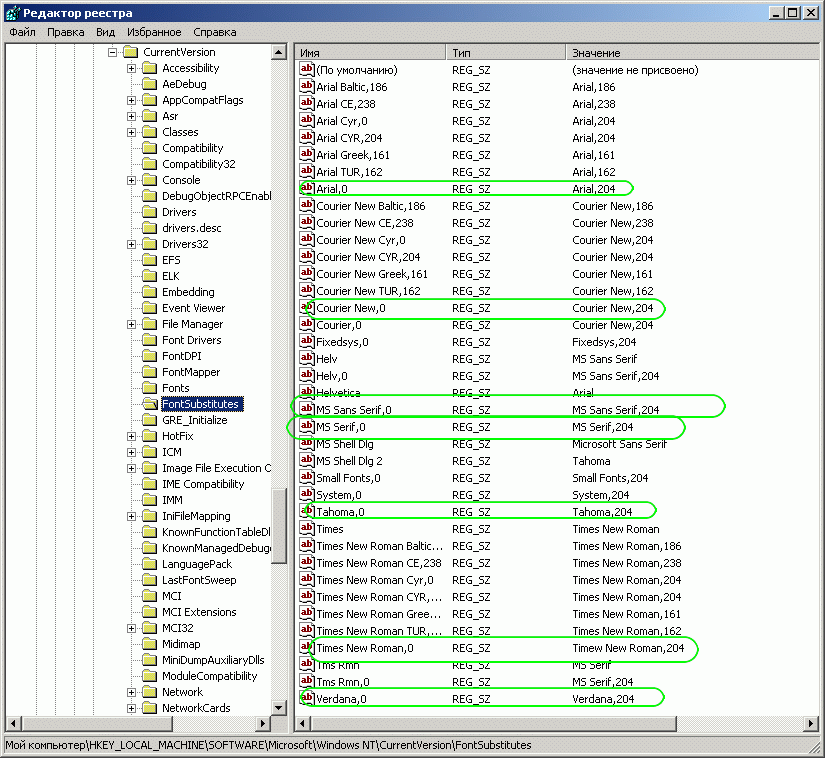825x758 pixels.
Task: Expand the Image File Execution key
Action: 132,468
